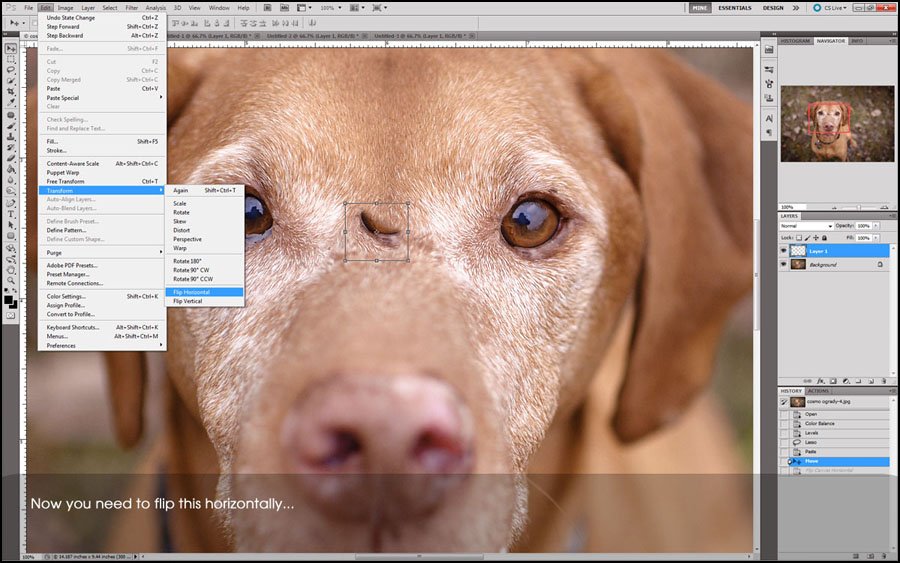This screenshot has height=563, width=900.
Task: Toggle Quick Mask mode icon
Action: 11,316
